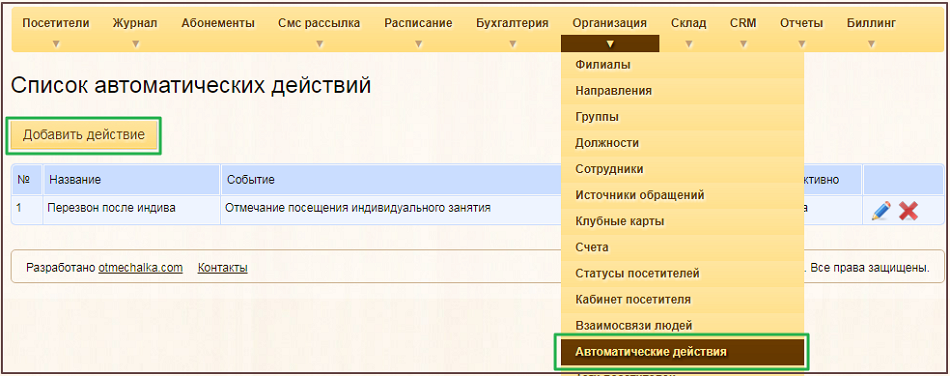Expand the Бухгалтерия menu arrow

513,44
